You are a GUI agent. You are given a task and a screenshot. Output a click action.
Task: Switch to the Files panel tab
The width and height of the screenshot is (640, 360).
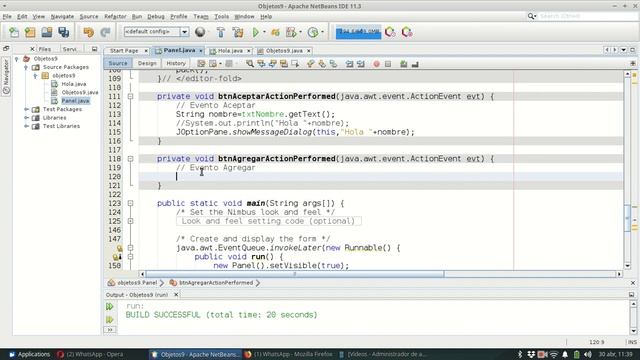click(44, 49)
